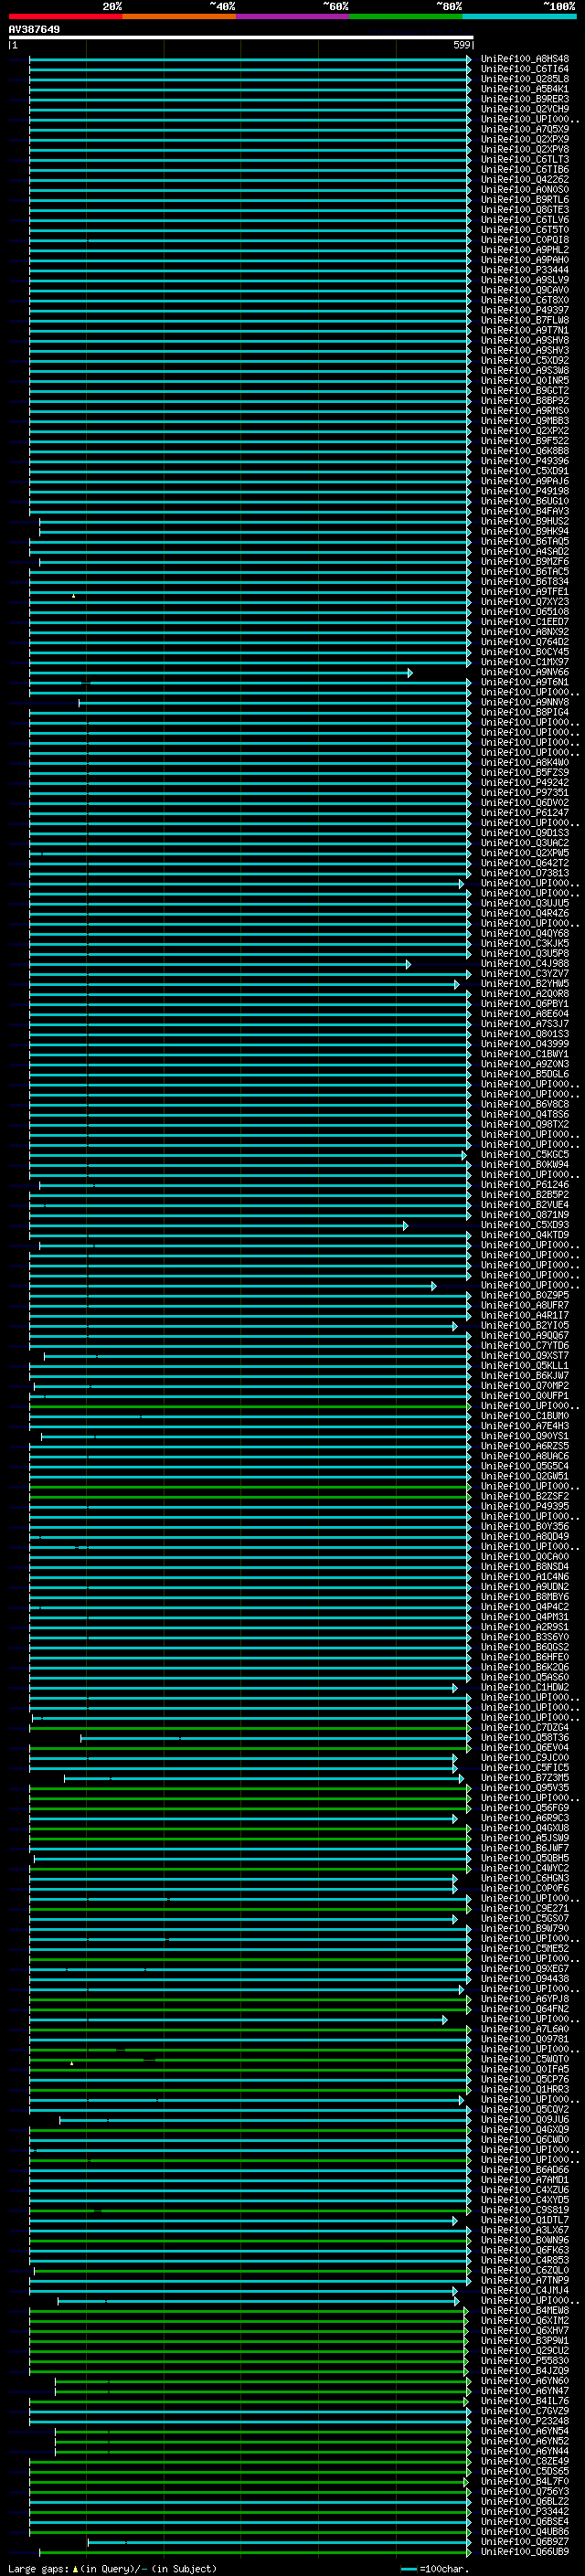Image resolution: width=585 pixels, height=2576 pixels.
Task: Click hit label UniRef100_P49395
Action: coord(524,1507)
